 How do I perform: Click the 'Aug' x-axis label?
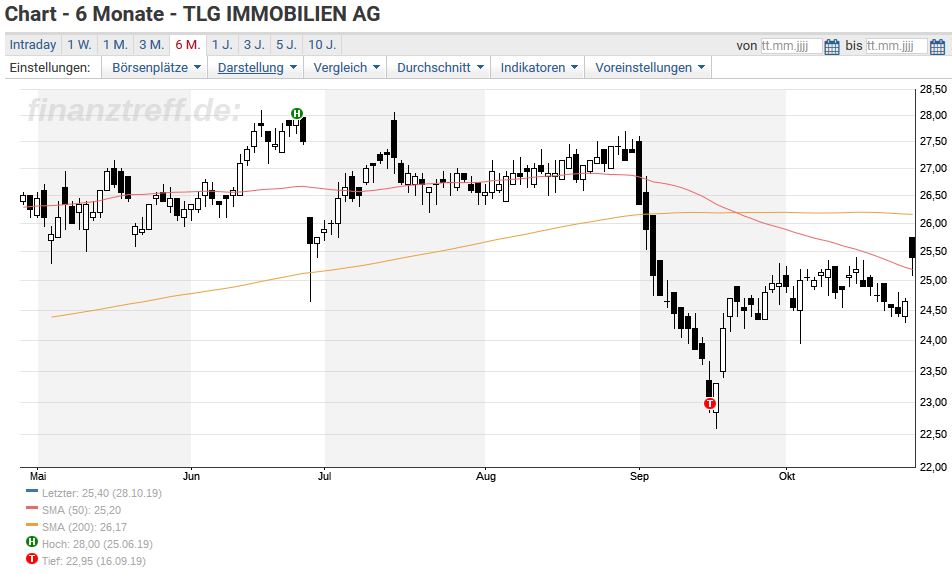pos(486,476)
